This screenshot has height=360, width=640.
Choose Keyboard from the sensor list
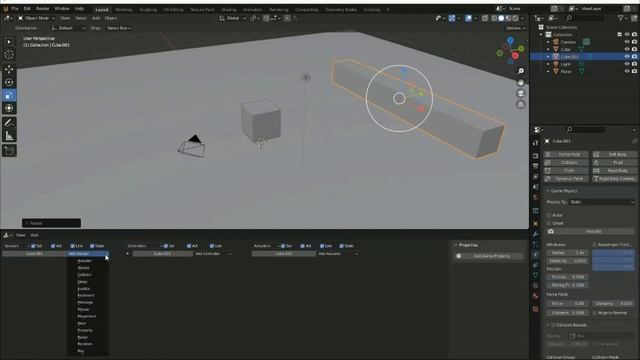tap(86, 296)
